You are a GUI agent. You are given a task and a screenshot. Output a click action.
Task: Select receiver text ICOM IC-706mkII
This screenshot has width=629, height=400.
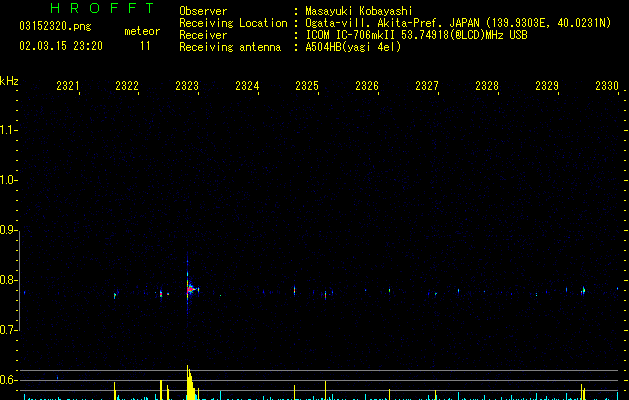click(352, 35)
